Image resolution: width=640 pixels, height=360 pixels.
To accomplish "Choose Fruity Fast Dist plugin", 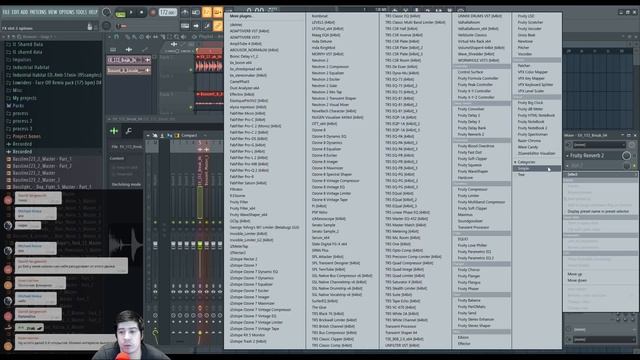I will point(469,152).
